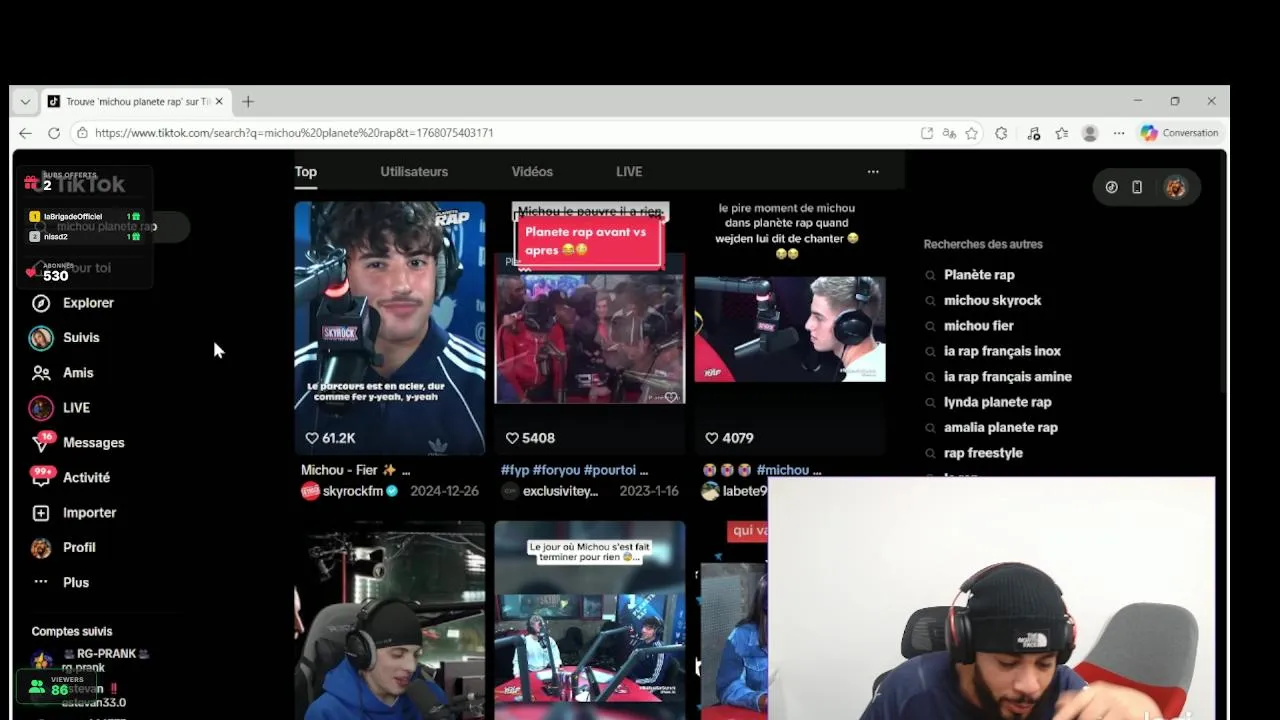
Task: Search suggestion lynda planete rap
Action: point(997,402)
